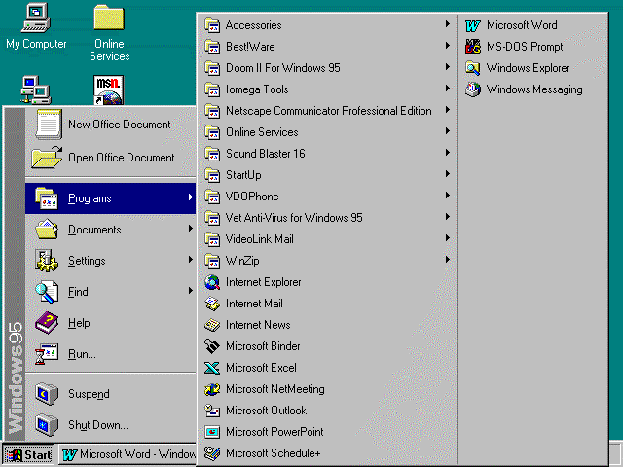Click the Microsoft Binder icon

212,346
